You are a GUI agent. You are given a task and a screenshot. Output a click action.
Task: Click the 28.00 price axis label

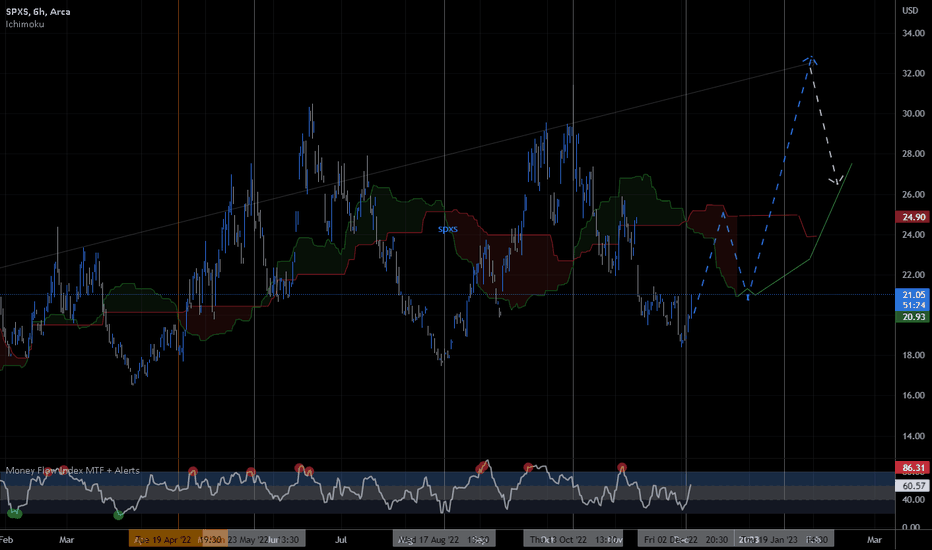(x=913, y=154)
